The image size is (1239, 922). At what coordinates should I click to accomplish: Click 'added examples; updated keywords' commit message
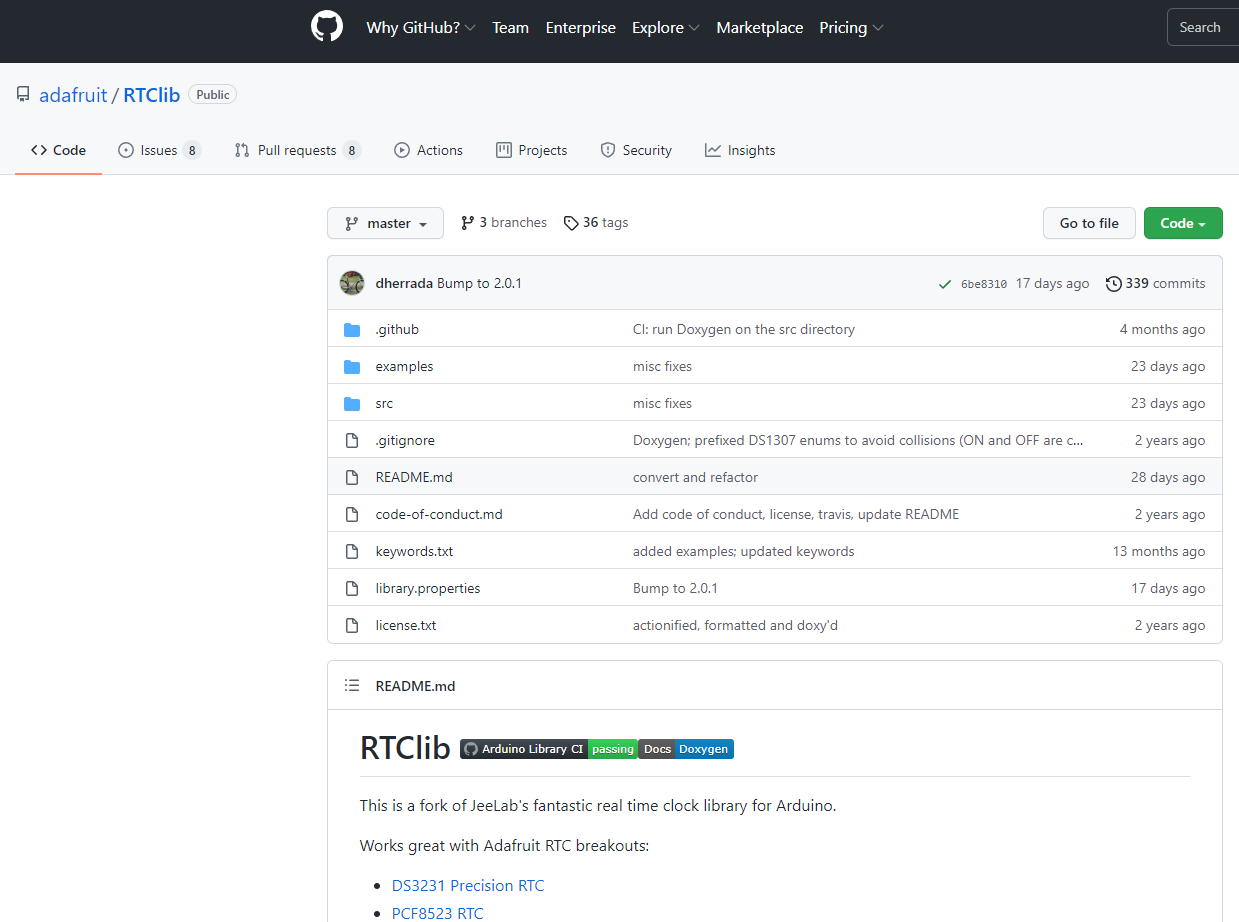pyautogui.click(x=744, y=552)
